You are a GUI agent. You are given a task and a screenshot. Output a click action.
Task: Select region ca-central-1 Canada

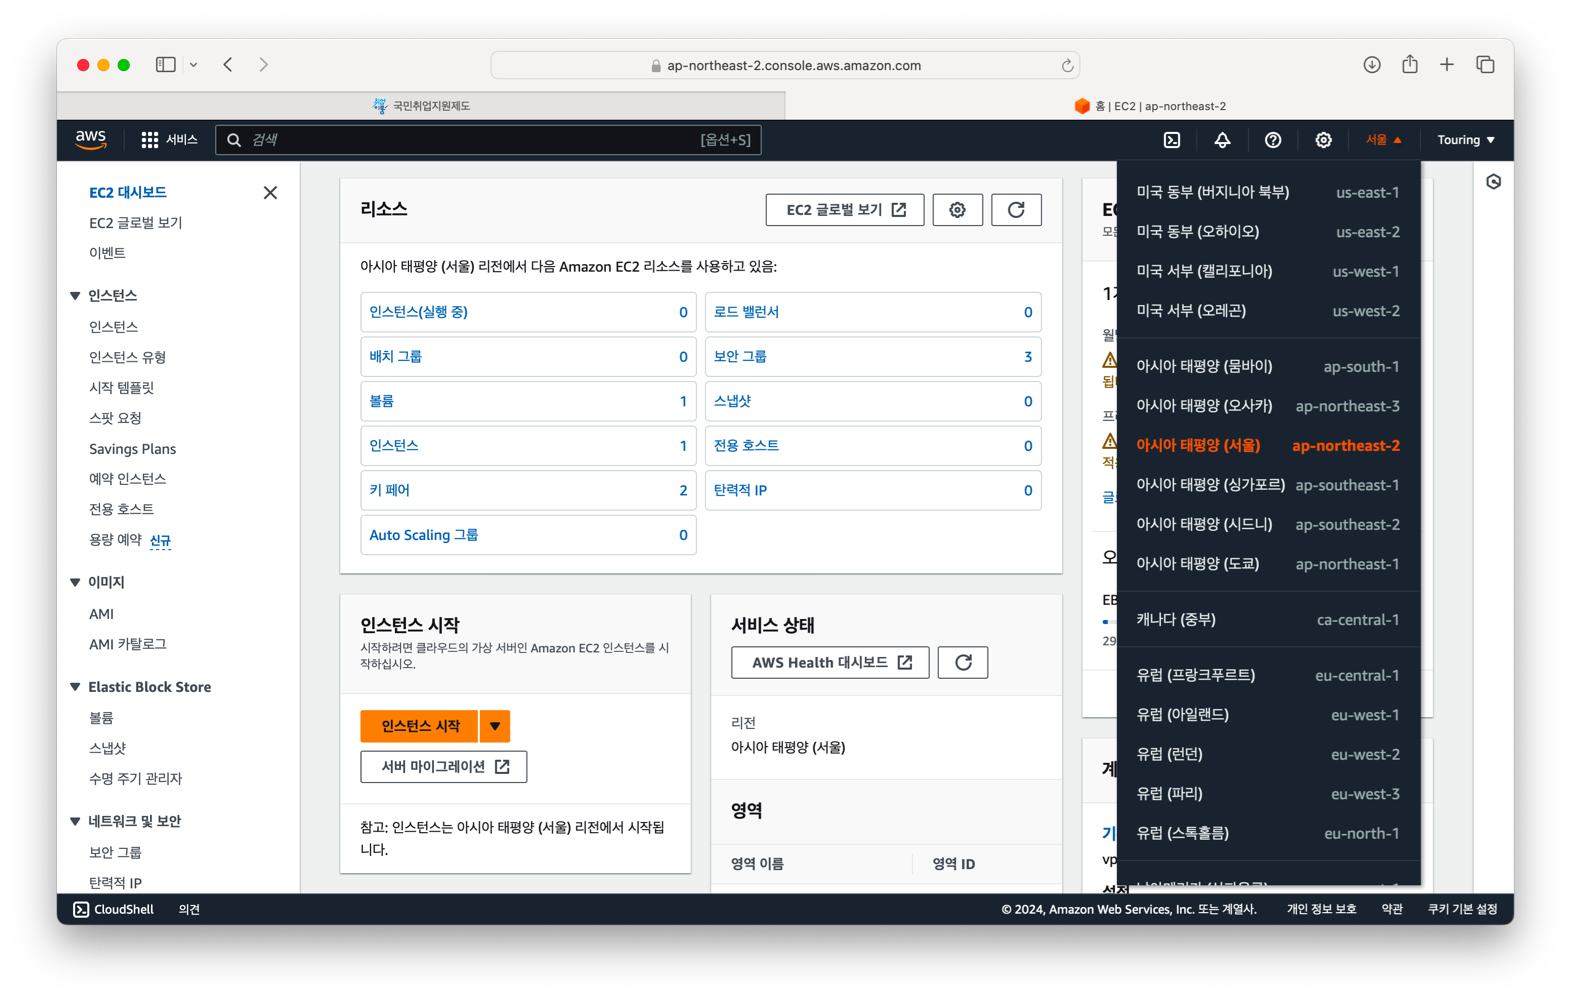[1268, 620]
